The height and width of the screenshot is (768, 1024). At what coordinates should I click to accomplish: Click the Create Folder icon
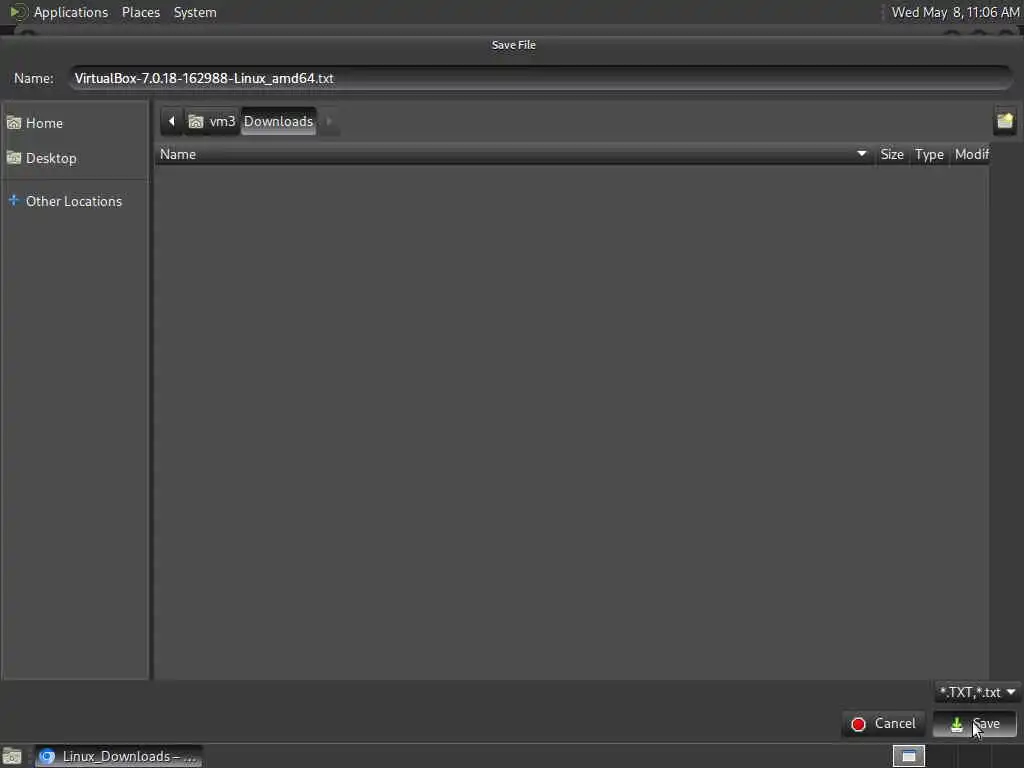pyautogui.click(x=1005, y=121)
